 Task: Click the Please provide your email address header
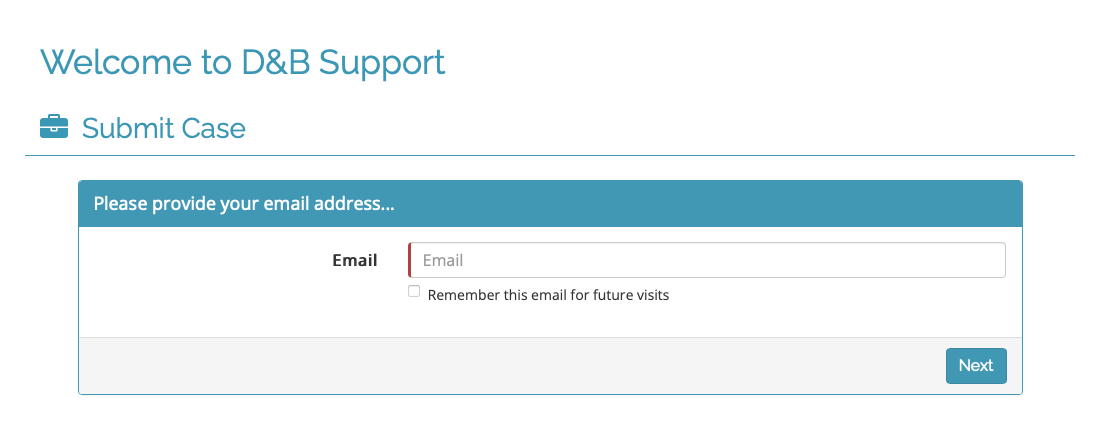pos(244,204)
